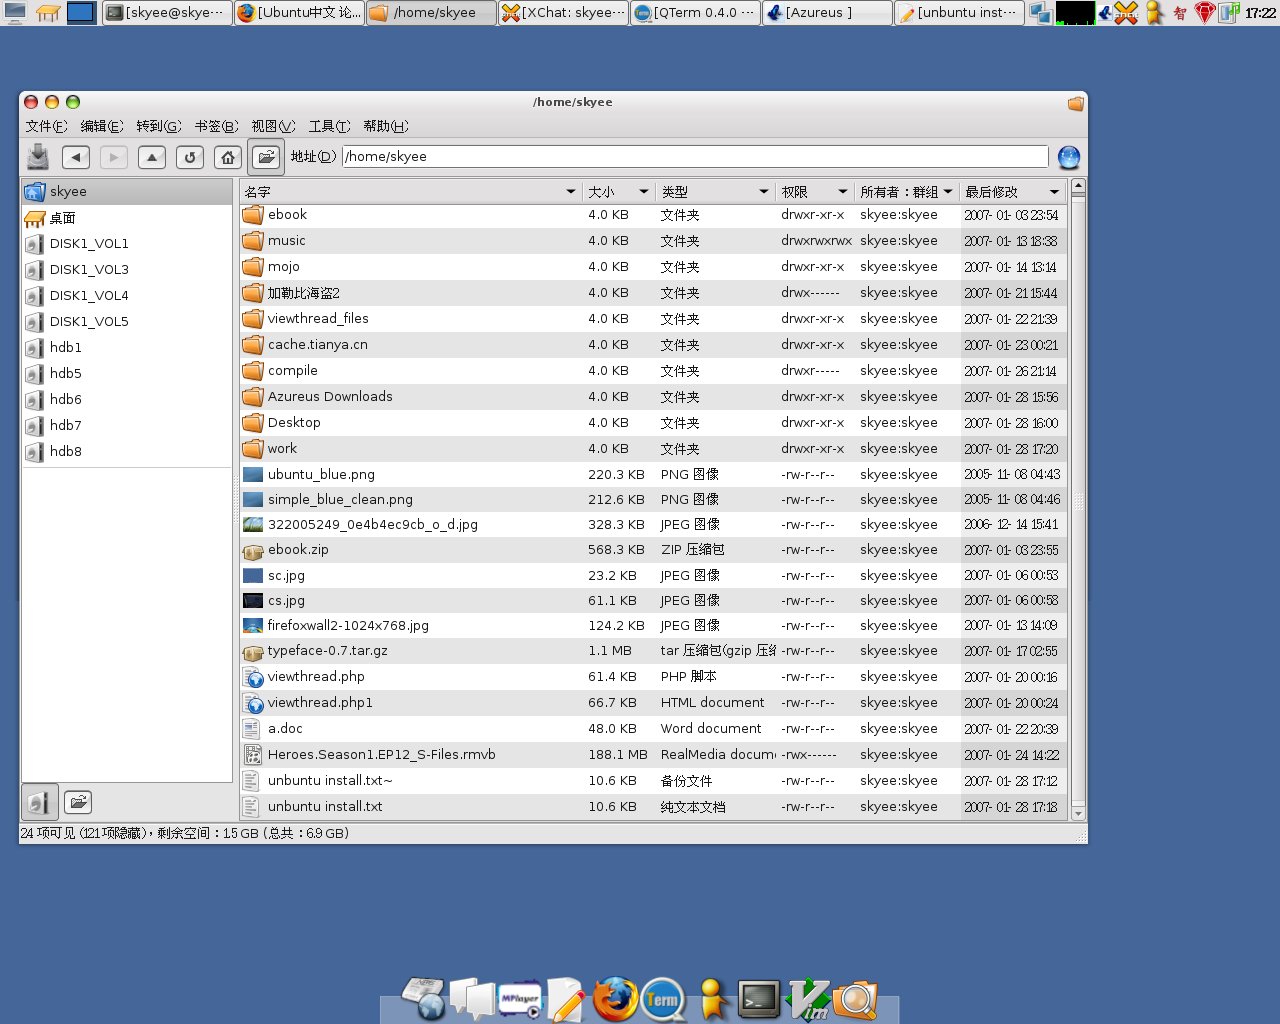Launch Firefox from the bottom dock
1280x1024 pixels.
(x=615, y=998)
